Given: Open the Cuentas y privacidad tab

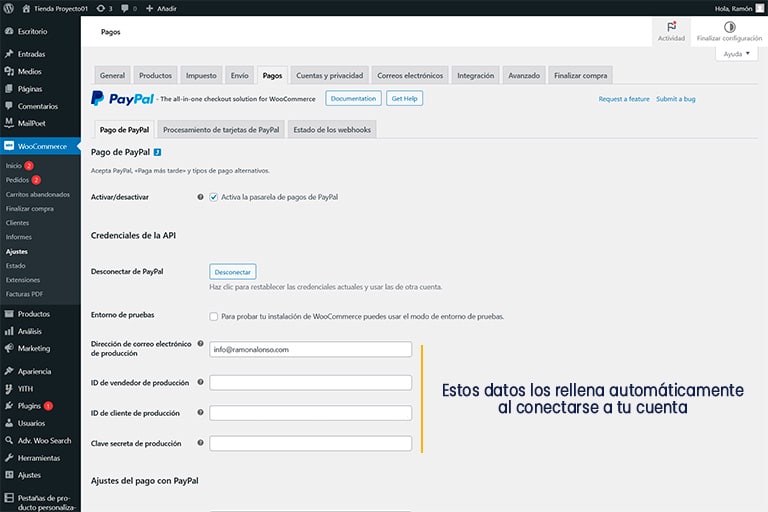Looking at the screenshot, I should [330, 75].
